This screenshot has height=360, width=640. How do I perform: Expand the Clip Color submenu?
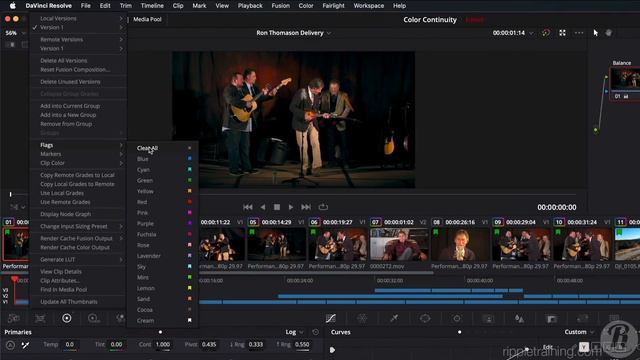(x=78, y=163)
